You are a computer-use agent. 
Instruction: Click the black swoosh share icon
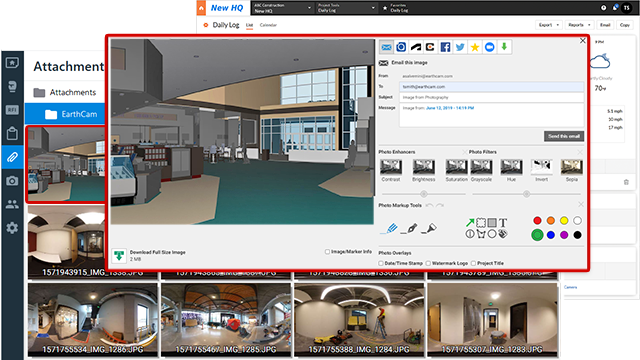[416, 47]
